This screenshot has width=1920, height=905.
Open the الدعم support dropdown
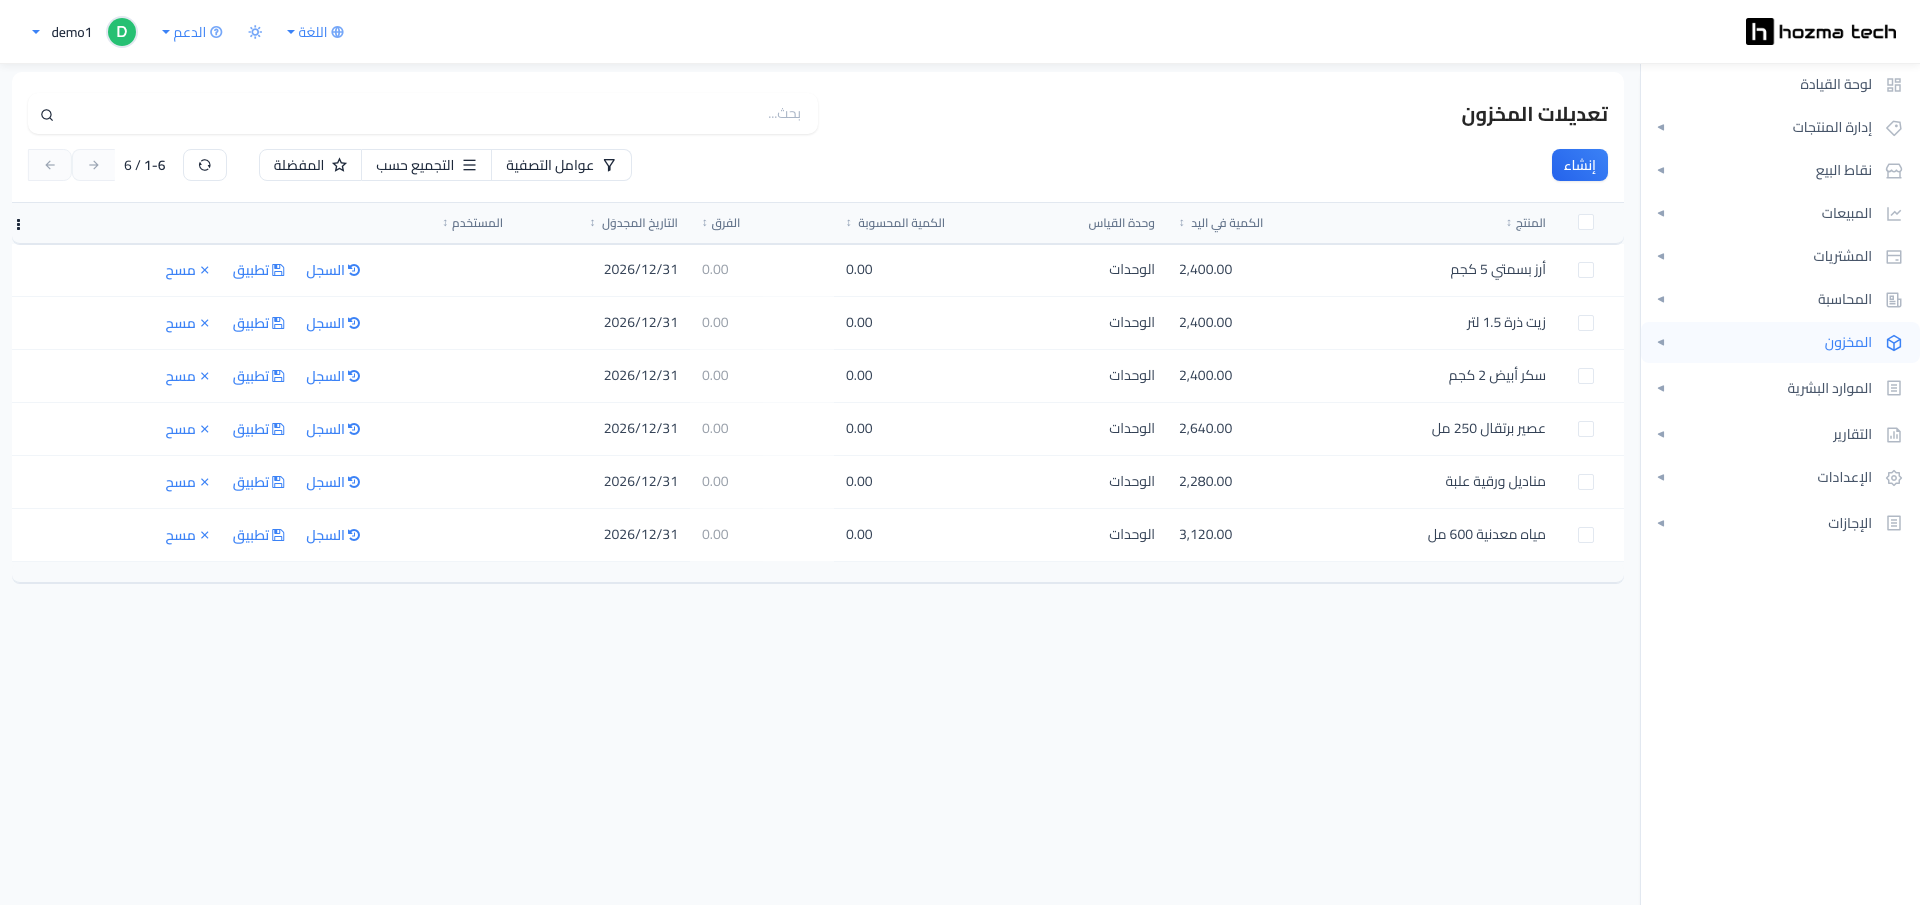pyautogui.click(x=192, y=32)
